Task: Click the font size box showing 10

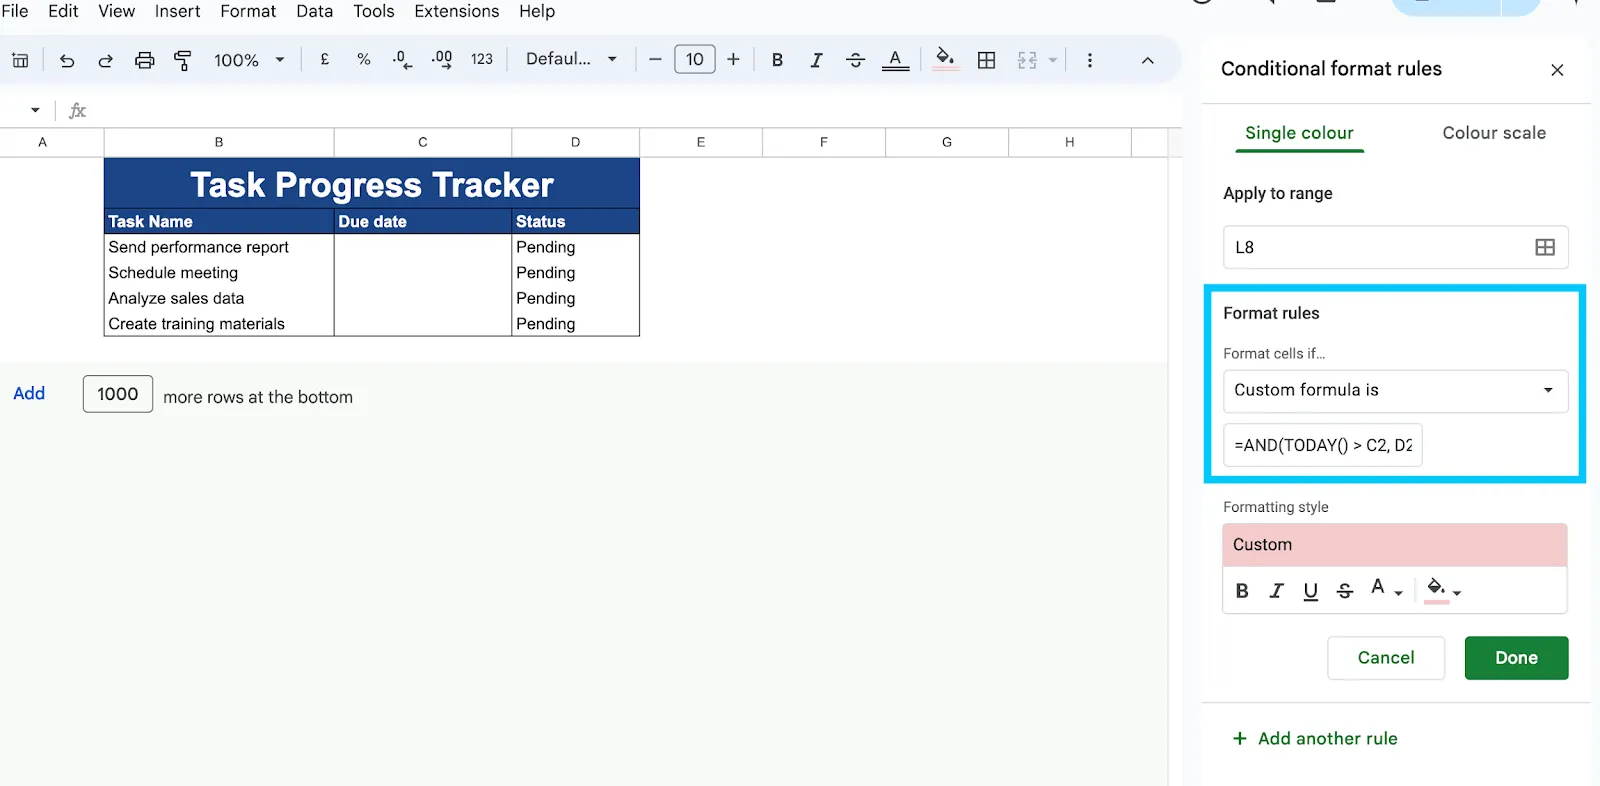Action: (695, 59)
